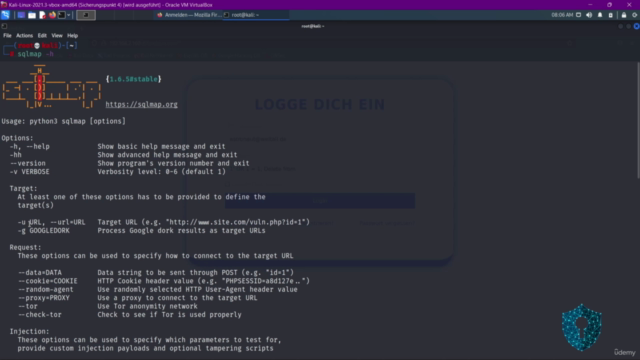Open the Kali applications menu icon
Viewport: 640px width, 360px height.
pos(5,15)
